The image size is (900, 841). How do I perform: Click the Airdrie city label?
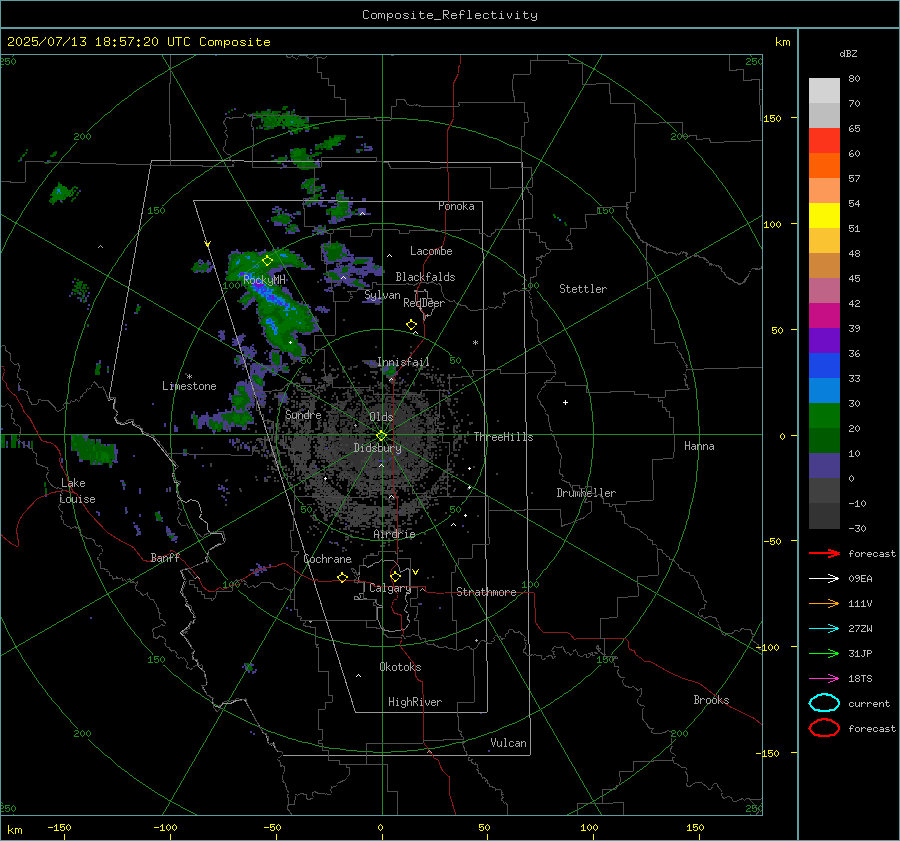(394, 534)
